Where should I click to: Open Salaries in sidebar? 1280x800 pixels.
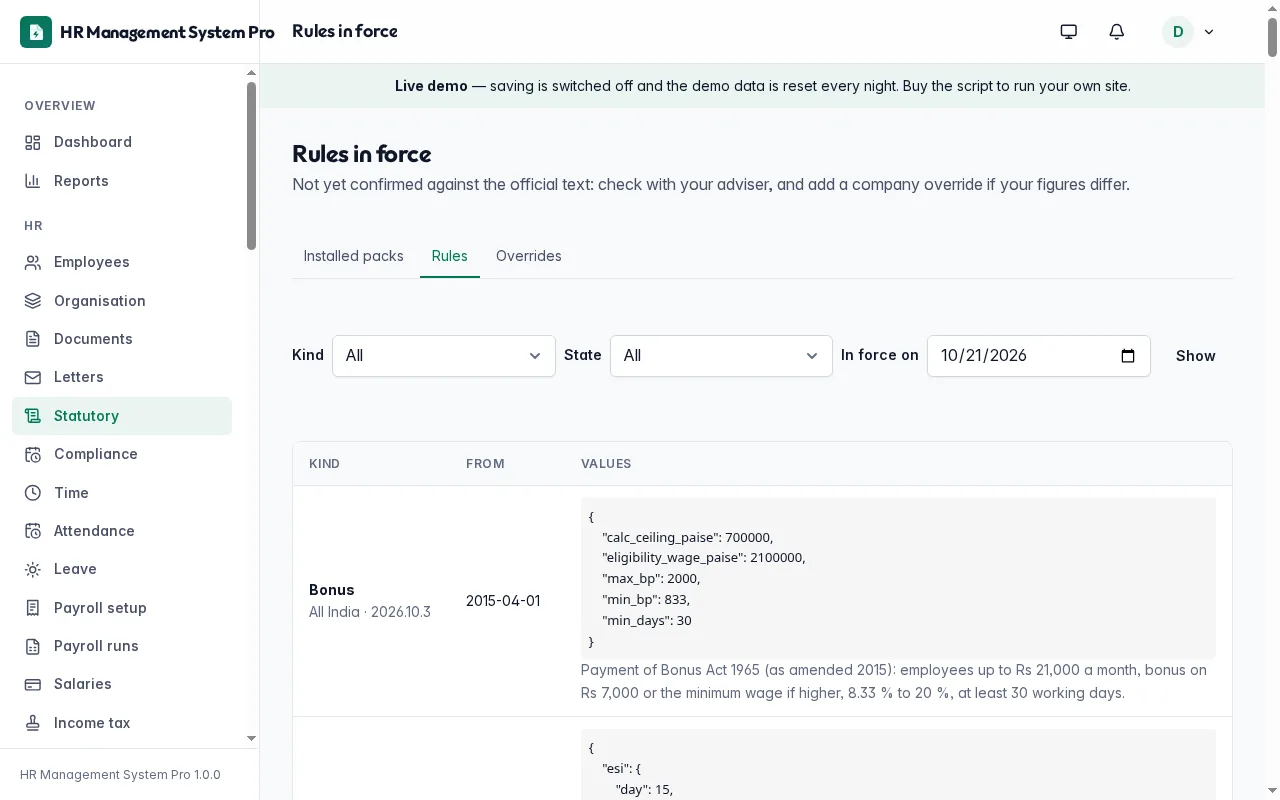coord(122,684)
